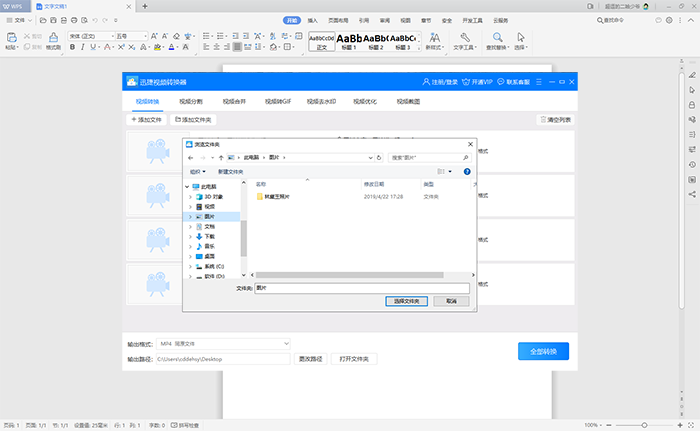The width and height of the screenshot is (700, 431).
Task: Toggle bold formatting in WPS ribbon
Action: tap(72, 47)
